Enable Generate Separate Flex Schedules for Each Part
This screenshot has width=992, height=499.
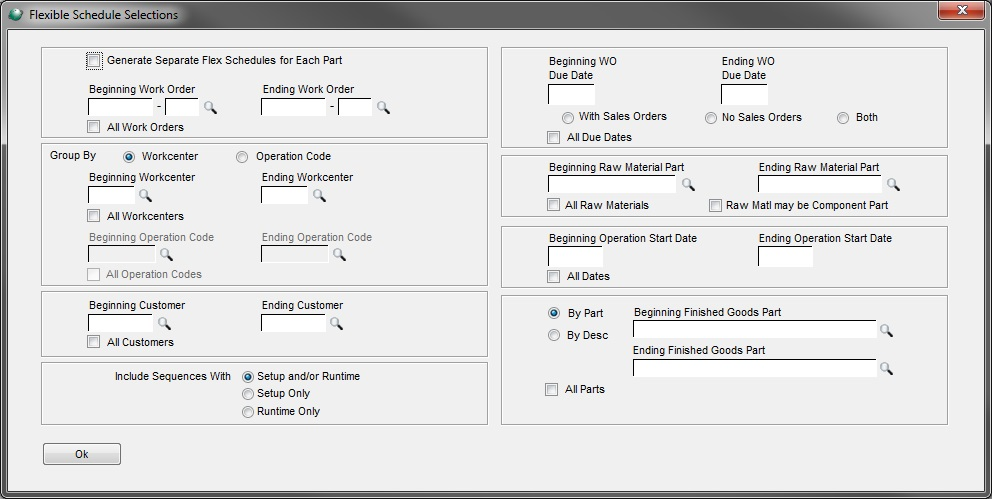pyautogui.click(x=94, y=61)
